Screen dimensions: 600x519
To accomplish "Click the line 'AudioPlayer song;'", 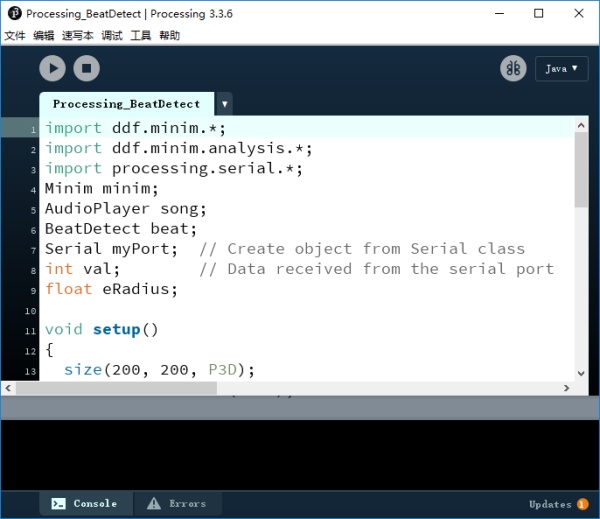I will [x=126, y=209].
